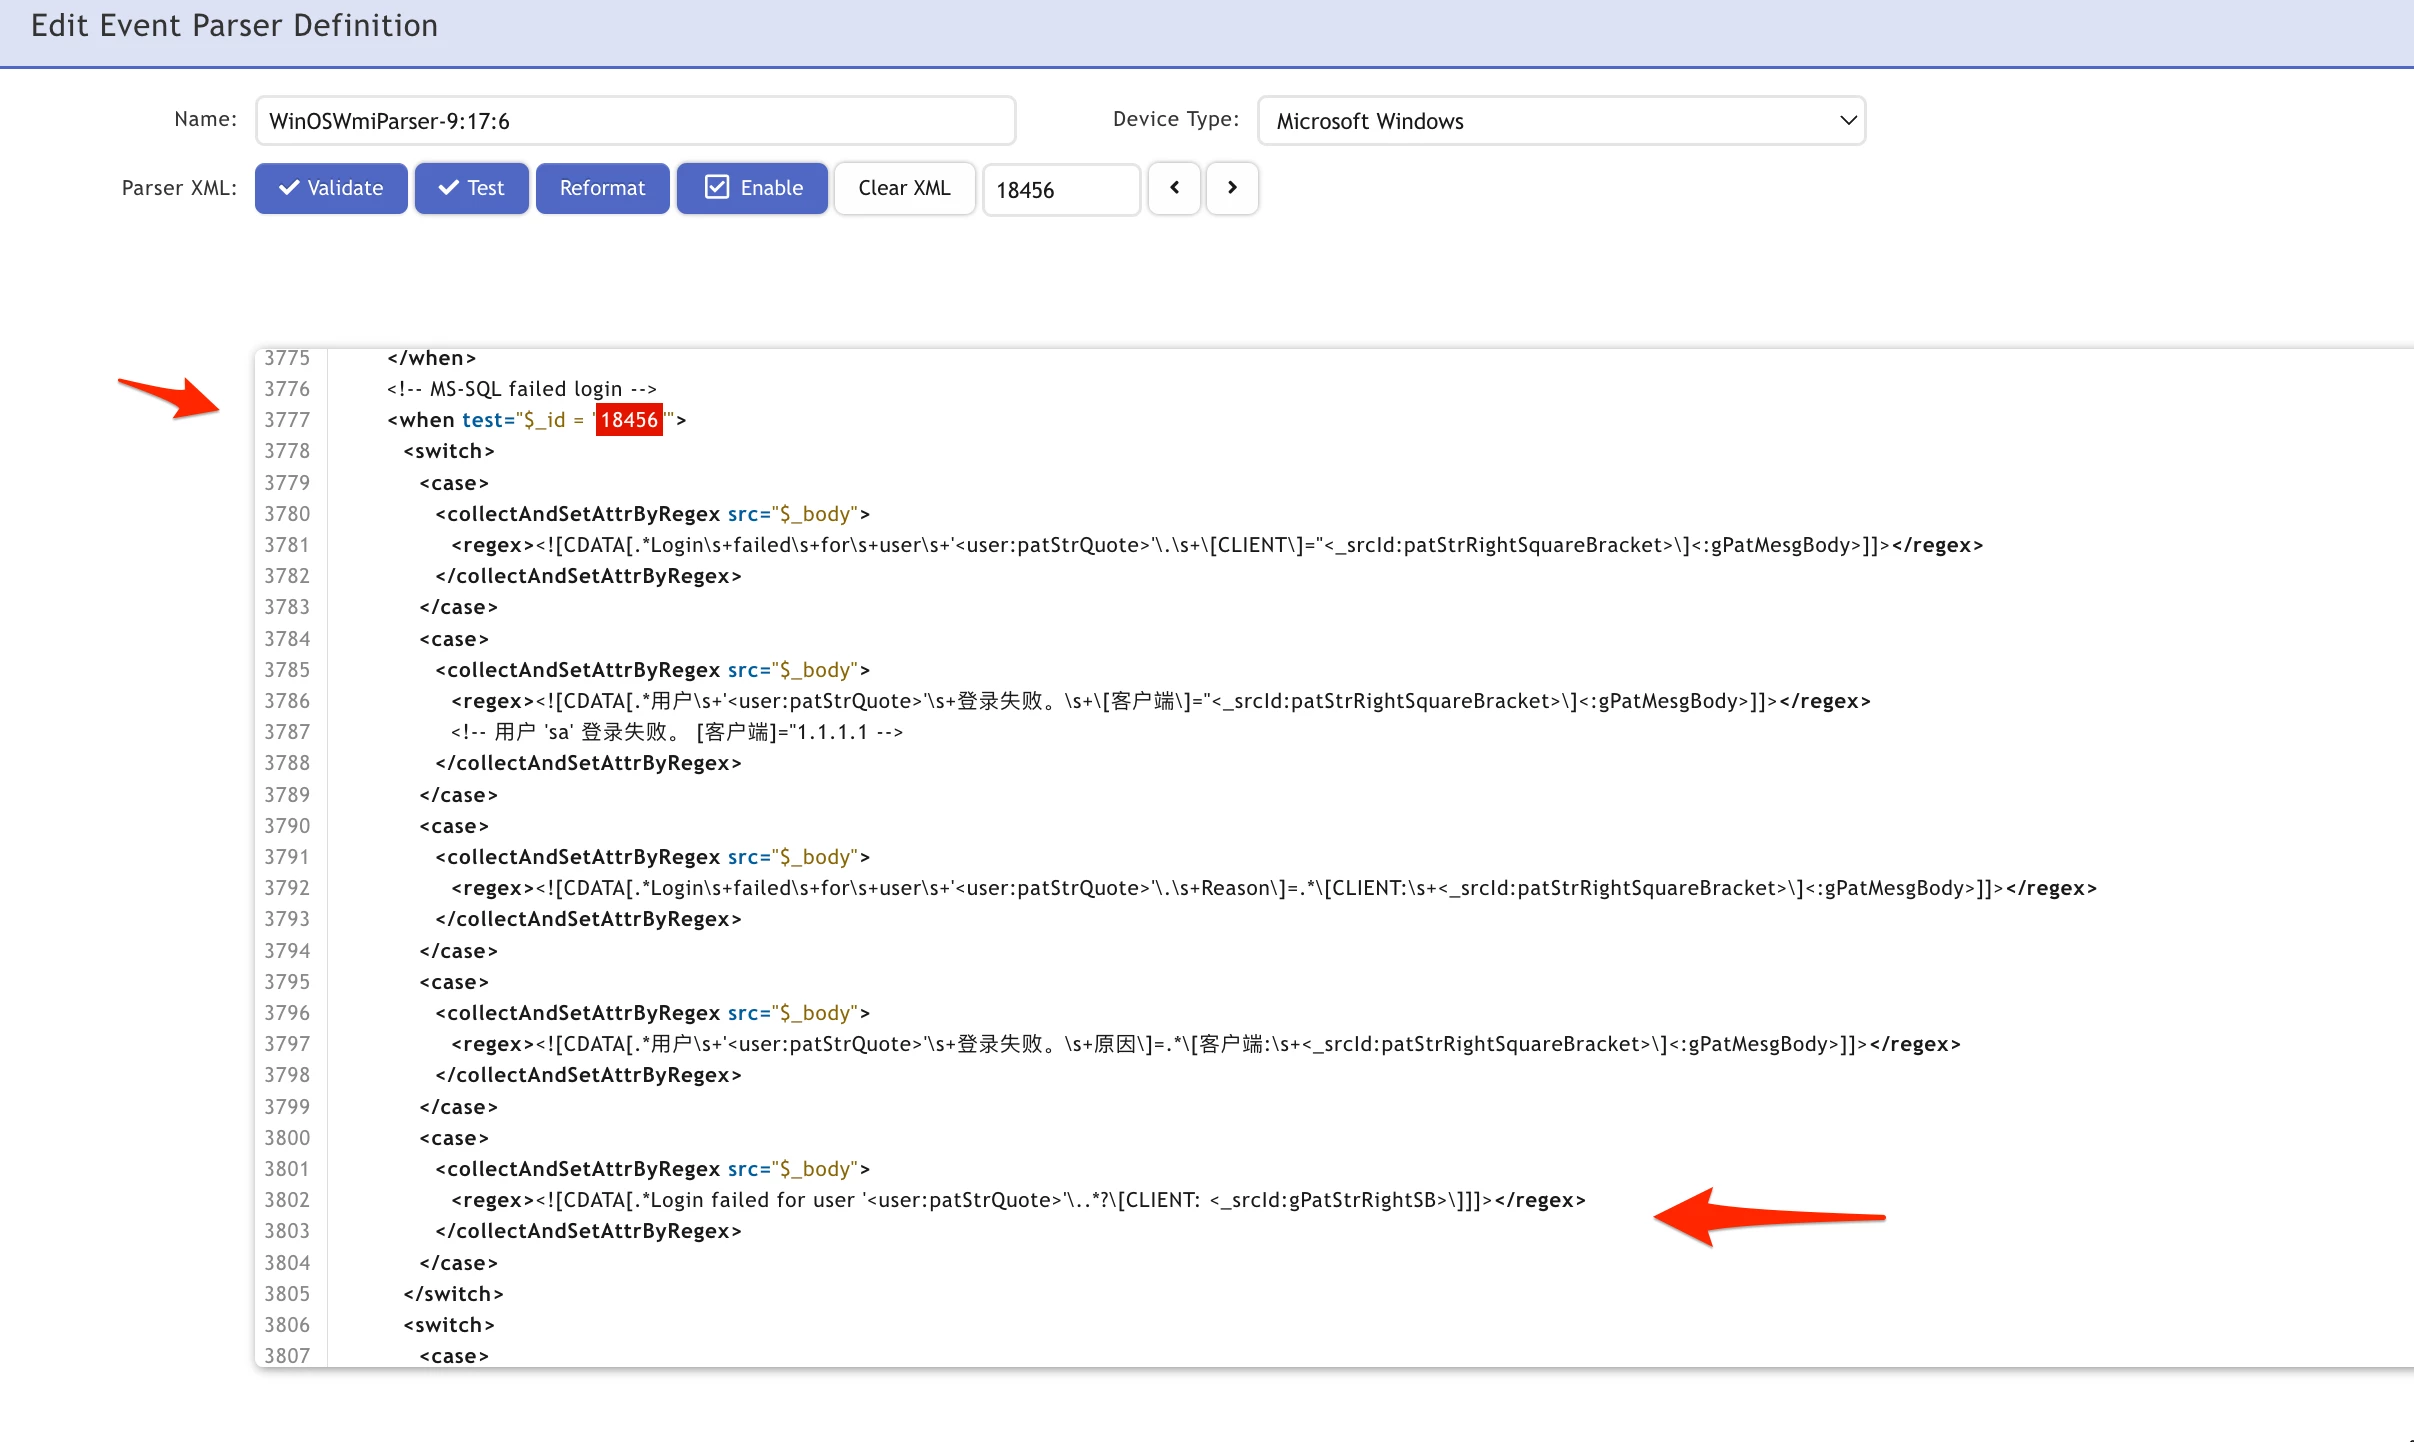The image size is (2414, 1442).
Task: Go to next search match arrow
Action: pos(1232,188)
